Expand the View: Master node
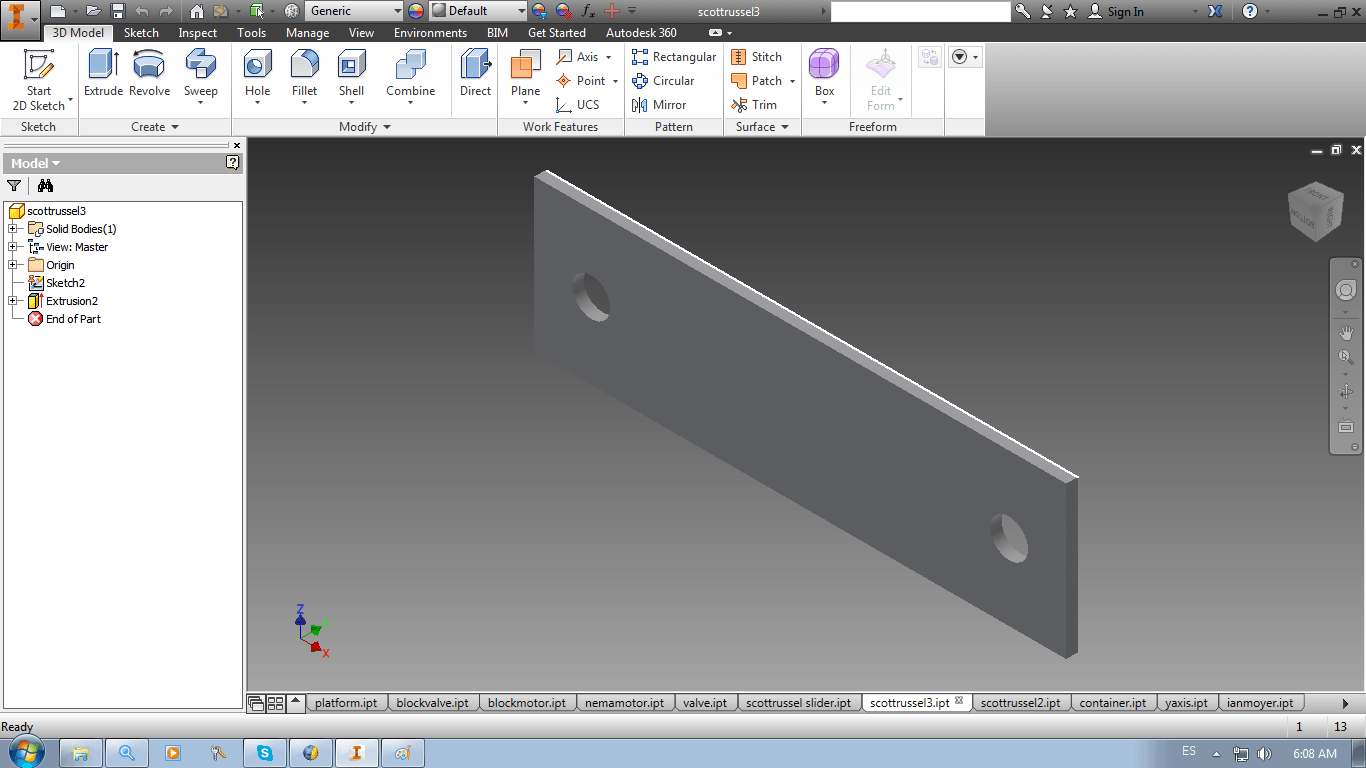Viewport: 1366px width, 768px height. point(13,247)
